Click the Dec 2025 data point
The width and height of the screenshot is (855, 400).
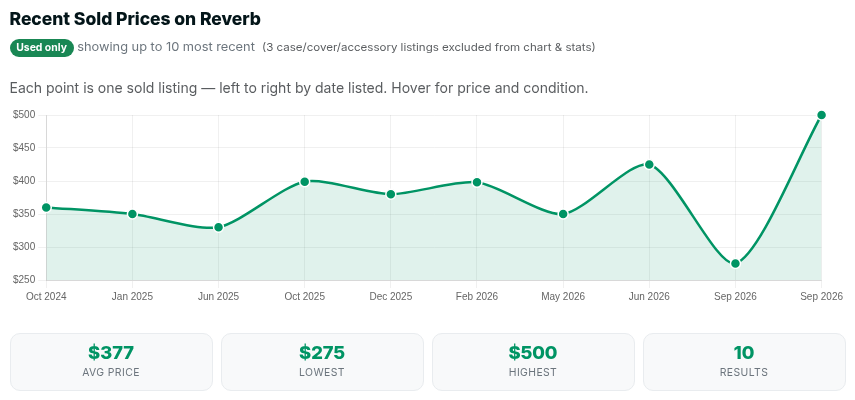point(390,195)
